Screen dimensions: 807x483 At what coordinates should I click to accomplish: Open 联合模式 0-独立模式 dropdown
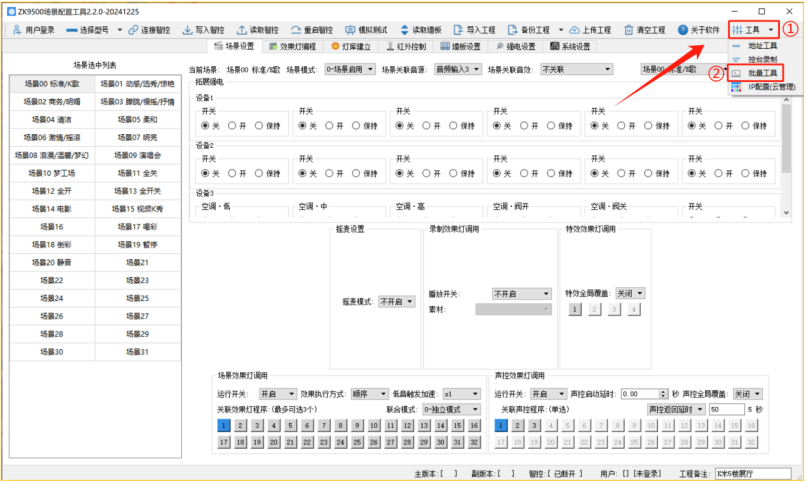point(451,409)
